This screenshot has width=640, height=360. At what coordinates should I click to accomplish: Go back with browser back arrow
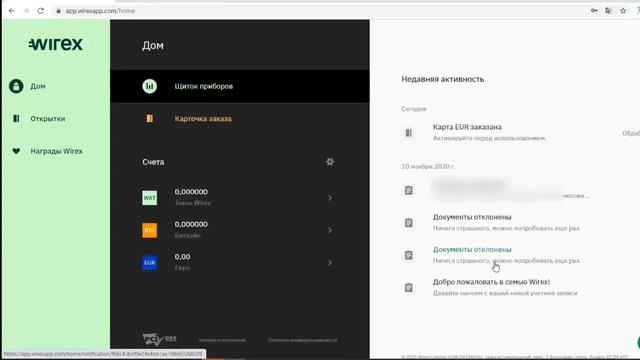click(11, 11)
